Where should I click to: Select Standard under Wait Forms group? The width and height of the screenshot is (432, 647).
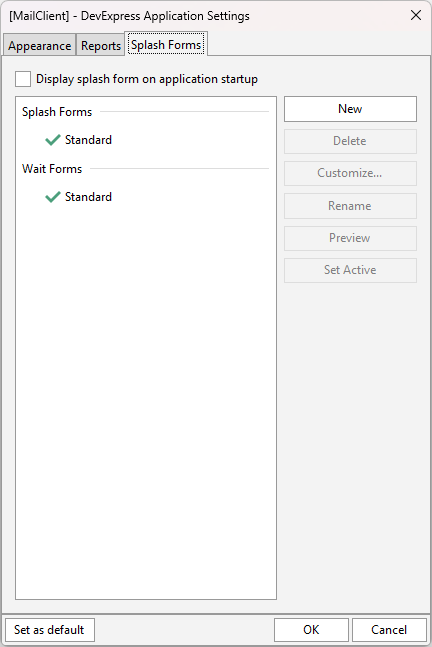[88, 197]
